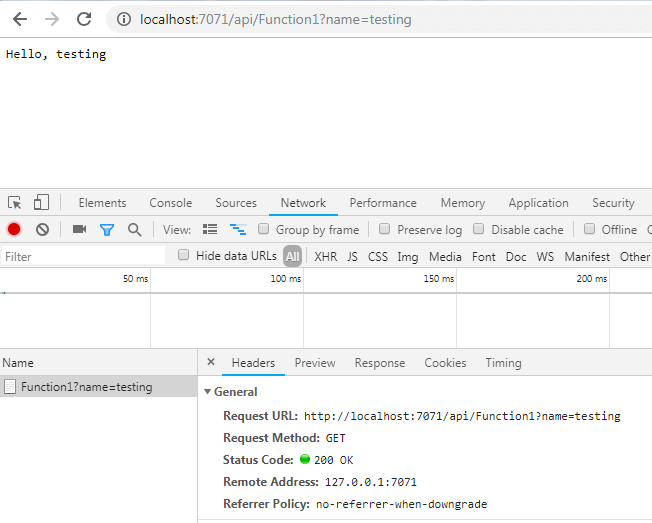
Task: Click the network Filter text box
Action: [84, 256]
